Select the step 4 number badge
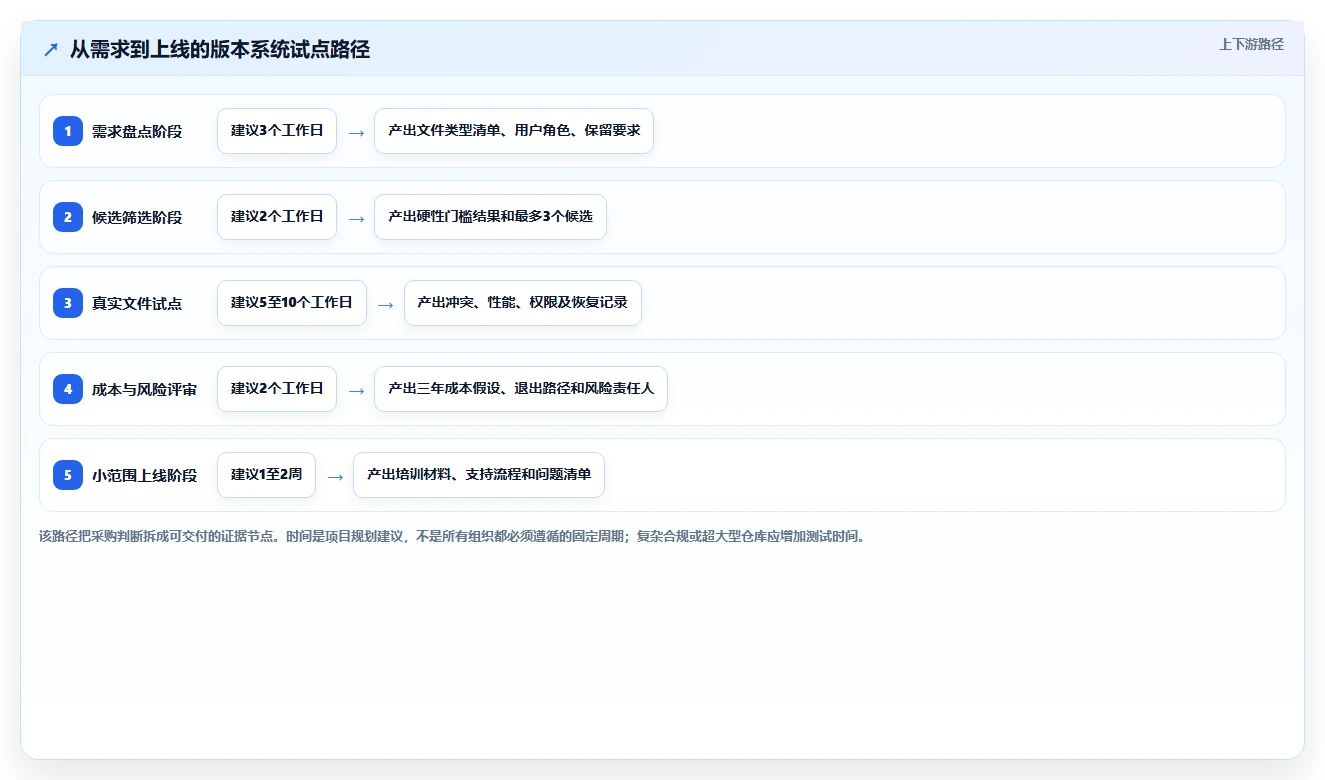Image resolution: width=1325 pixels, height=780 pixels. [x=68, y=389]
